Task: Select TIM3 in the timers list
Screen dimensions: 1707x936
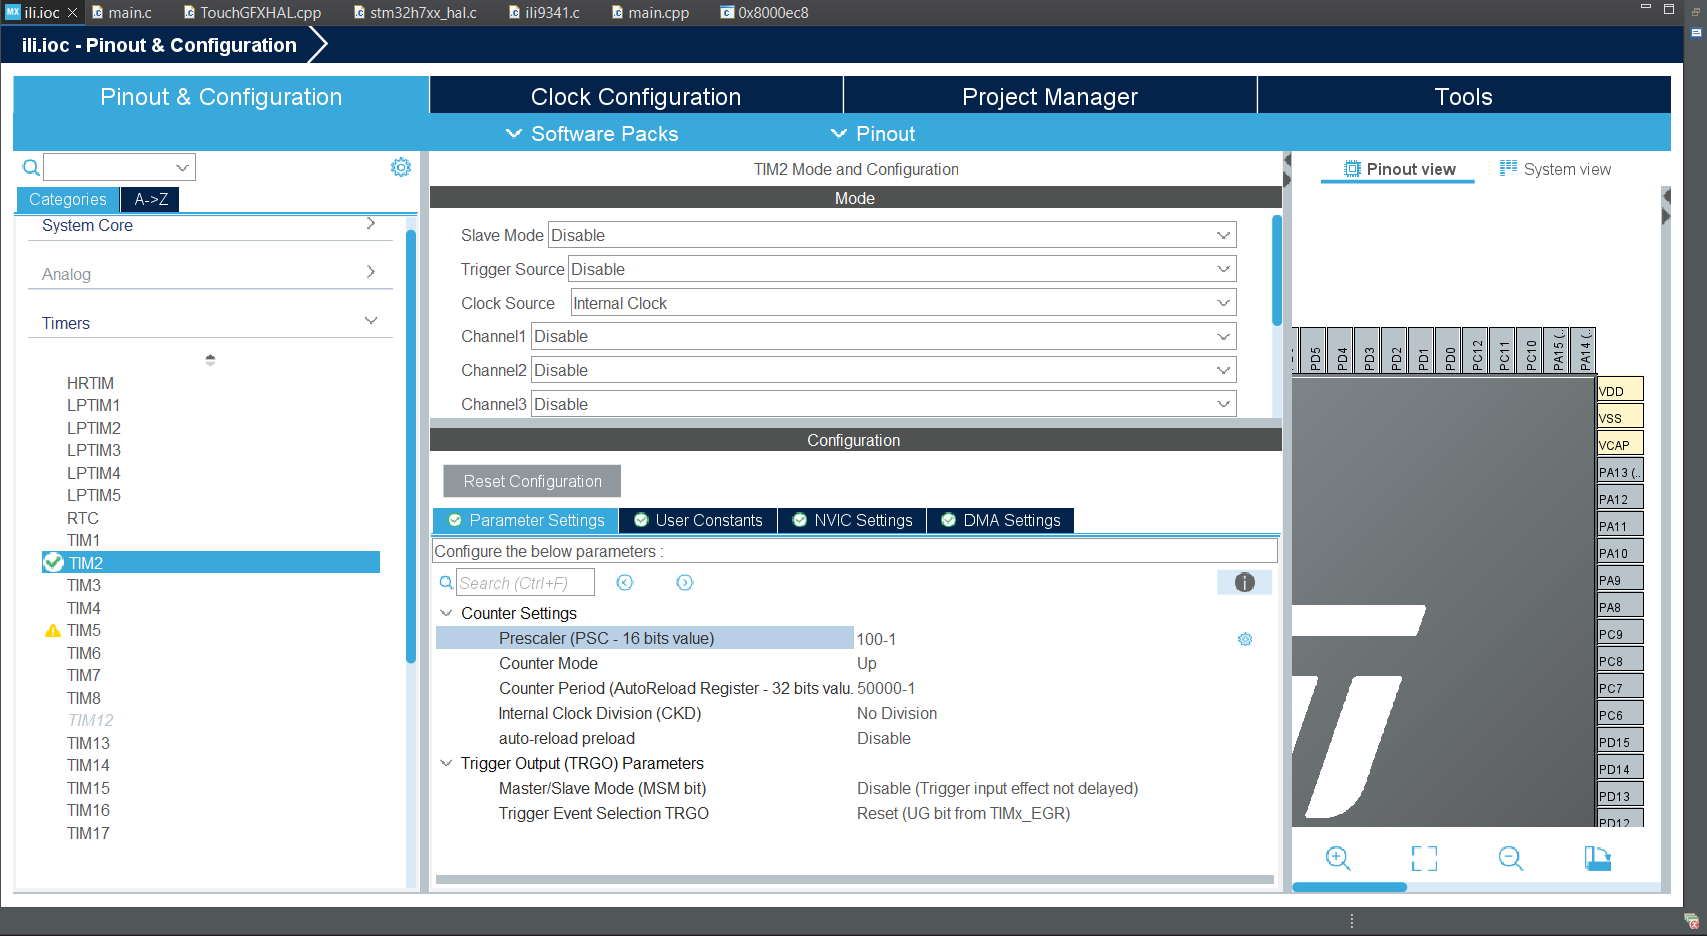Action: [83, 585]
